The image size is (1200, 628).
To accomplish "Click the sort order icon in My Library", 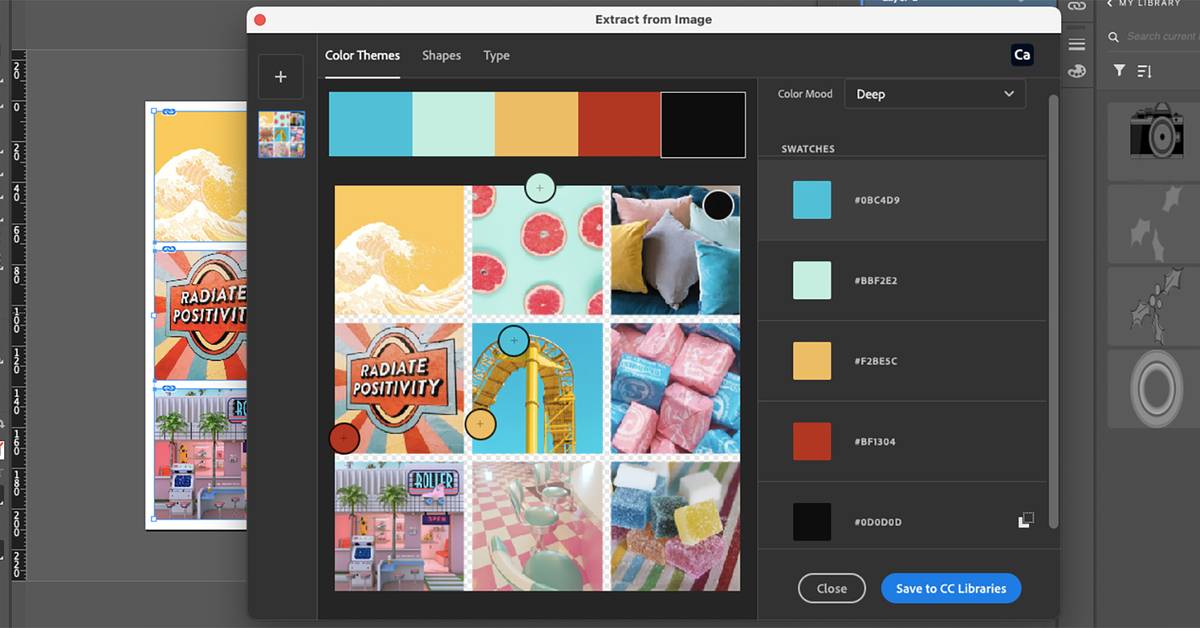I will click(1143, 71).
